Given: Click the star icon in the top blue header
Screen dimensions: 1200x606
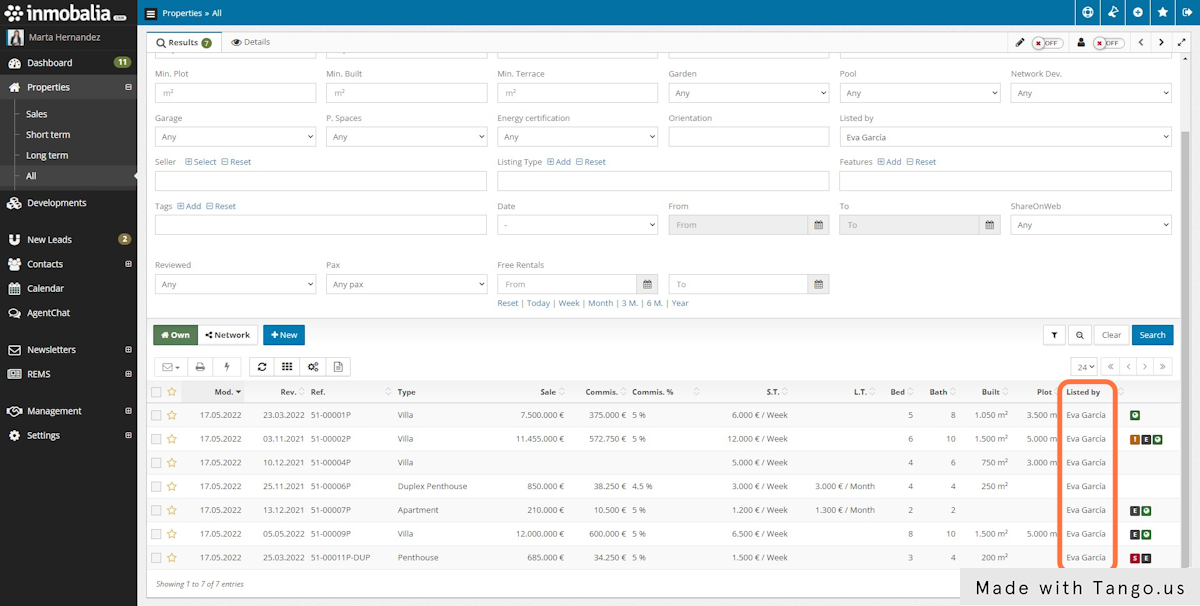Looking at the screenshot, I should point(1162,12).
